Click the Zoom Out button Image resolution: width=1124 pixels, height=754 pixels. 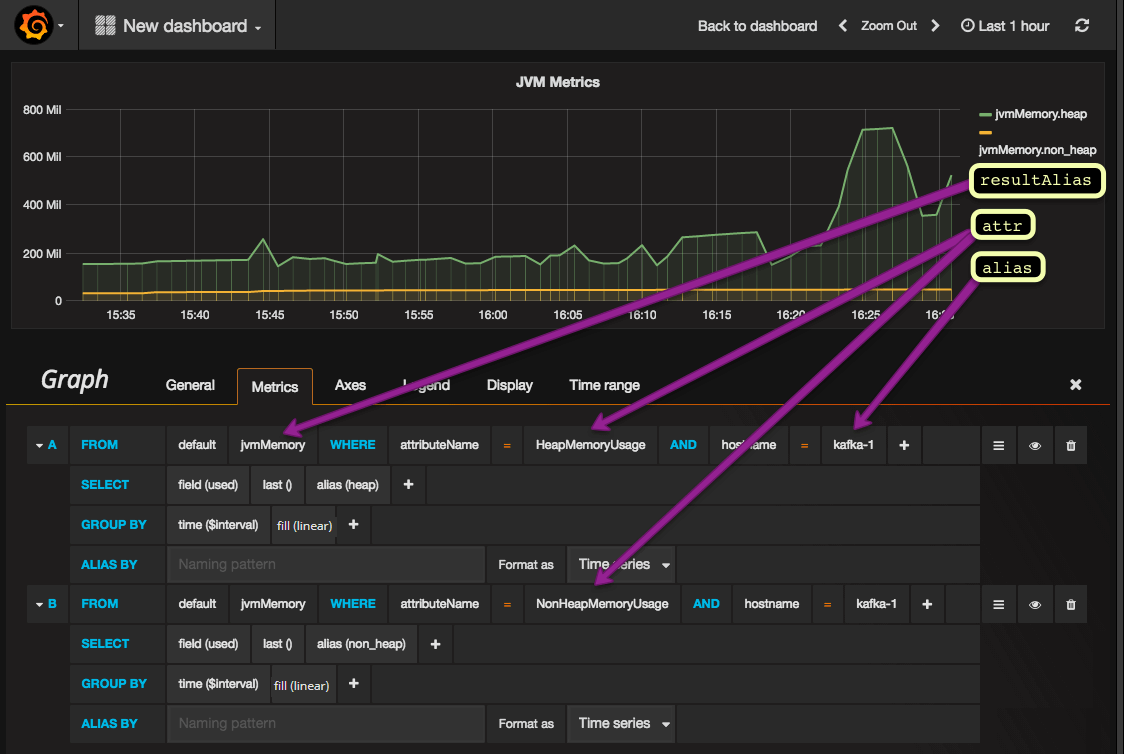pos(888,26)
